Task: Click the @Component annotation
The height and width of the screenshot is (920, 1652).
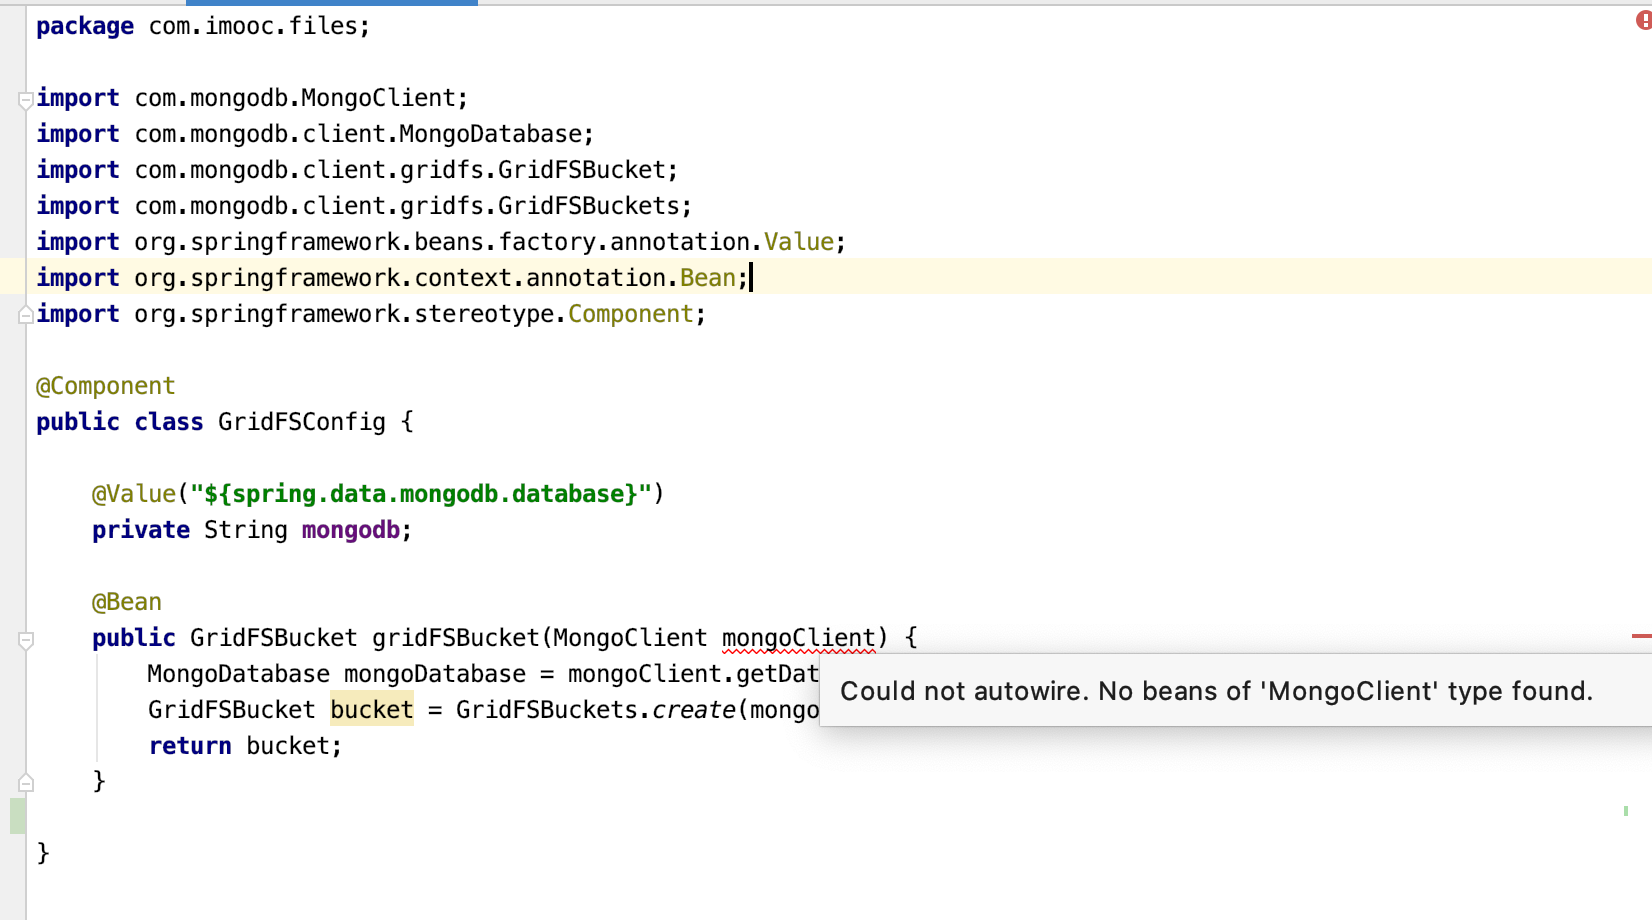Action: coord(105,386)
